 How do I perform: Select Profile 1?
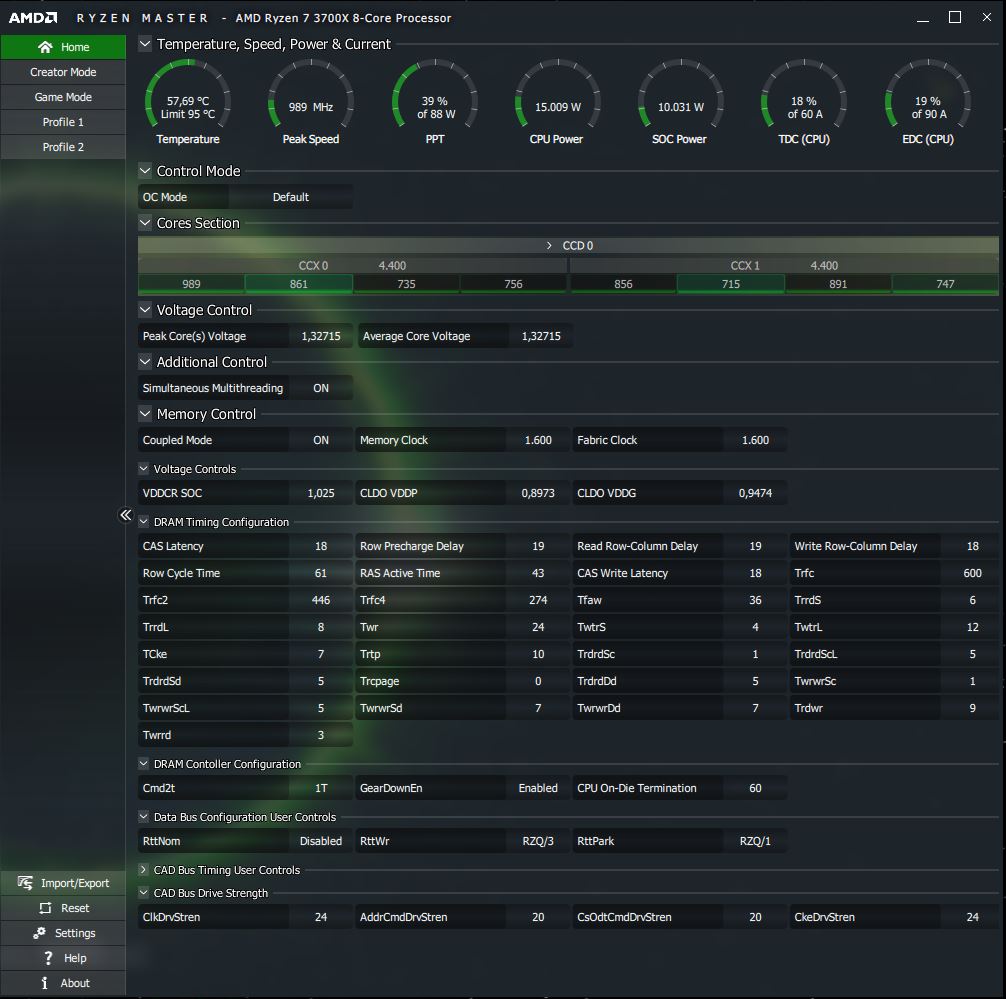63,122
